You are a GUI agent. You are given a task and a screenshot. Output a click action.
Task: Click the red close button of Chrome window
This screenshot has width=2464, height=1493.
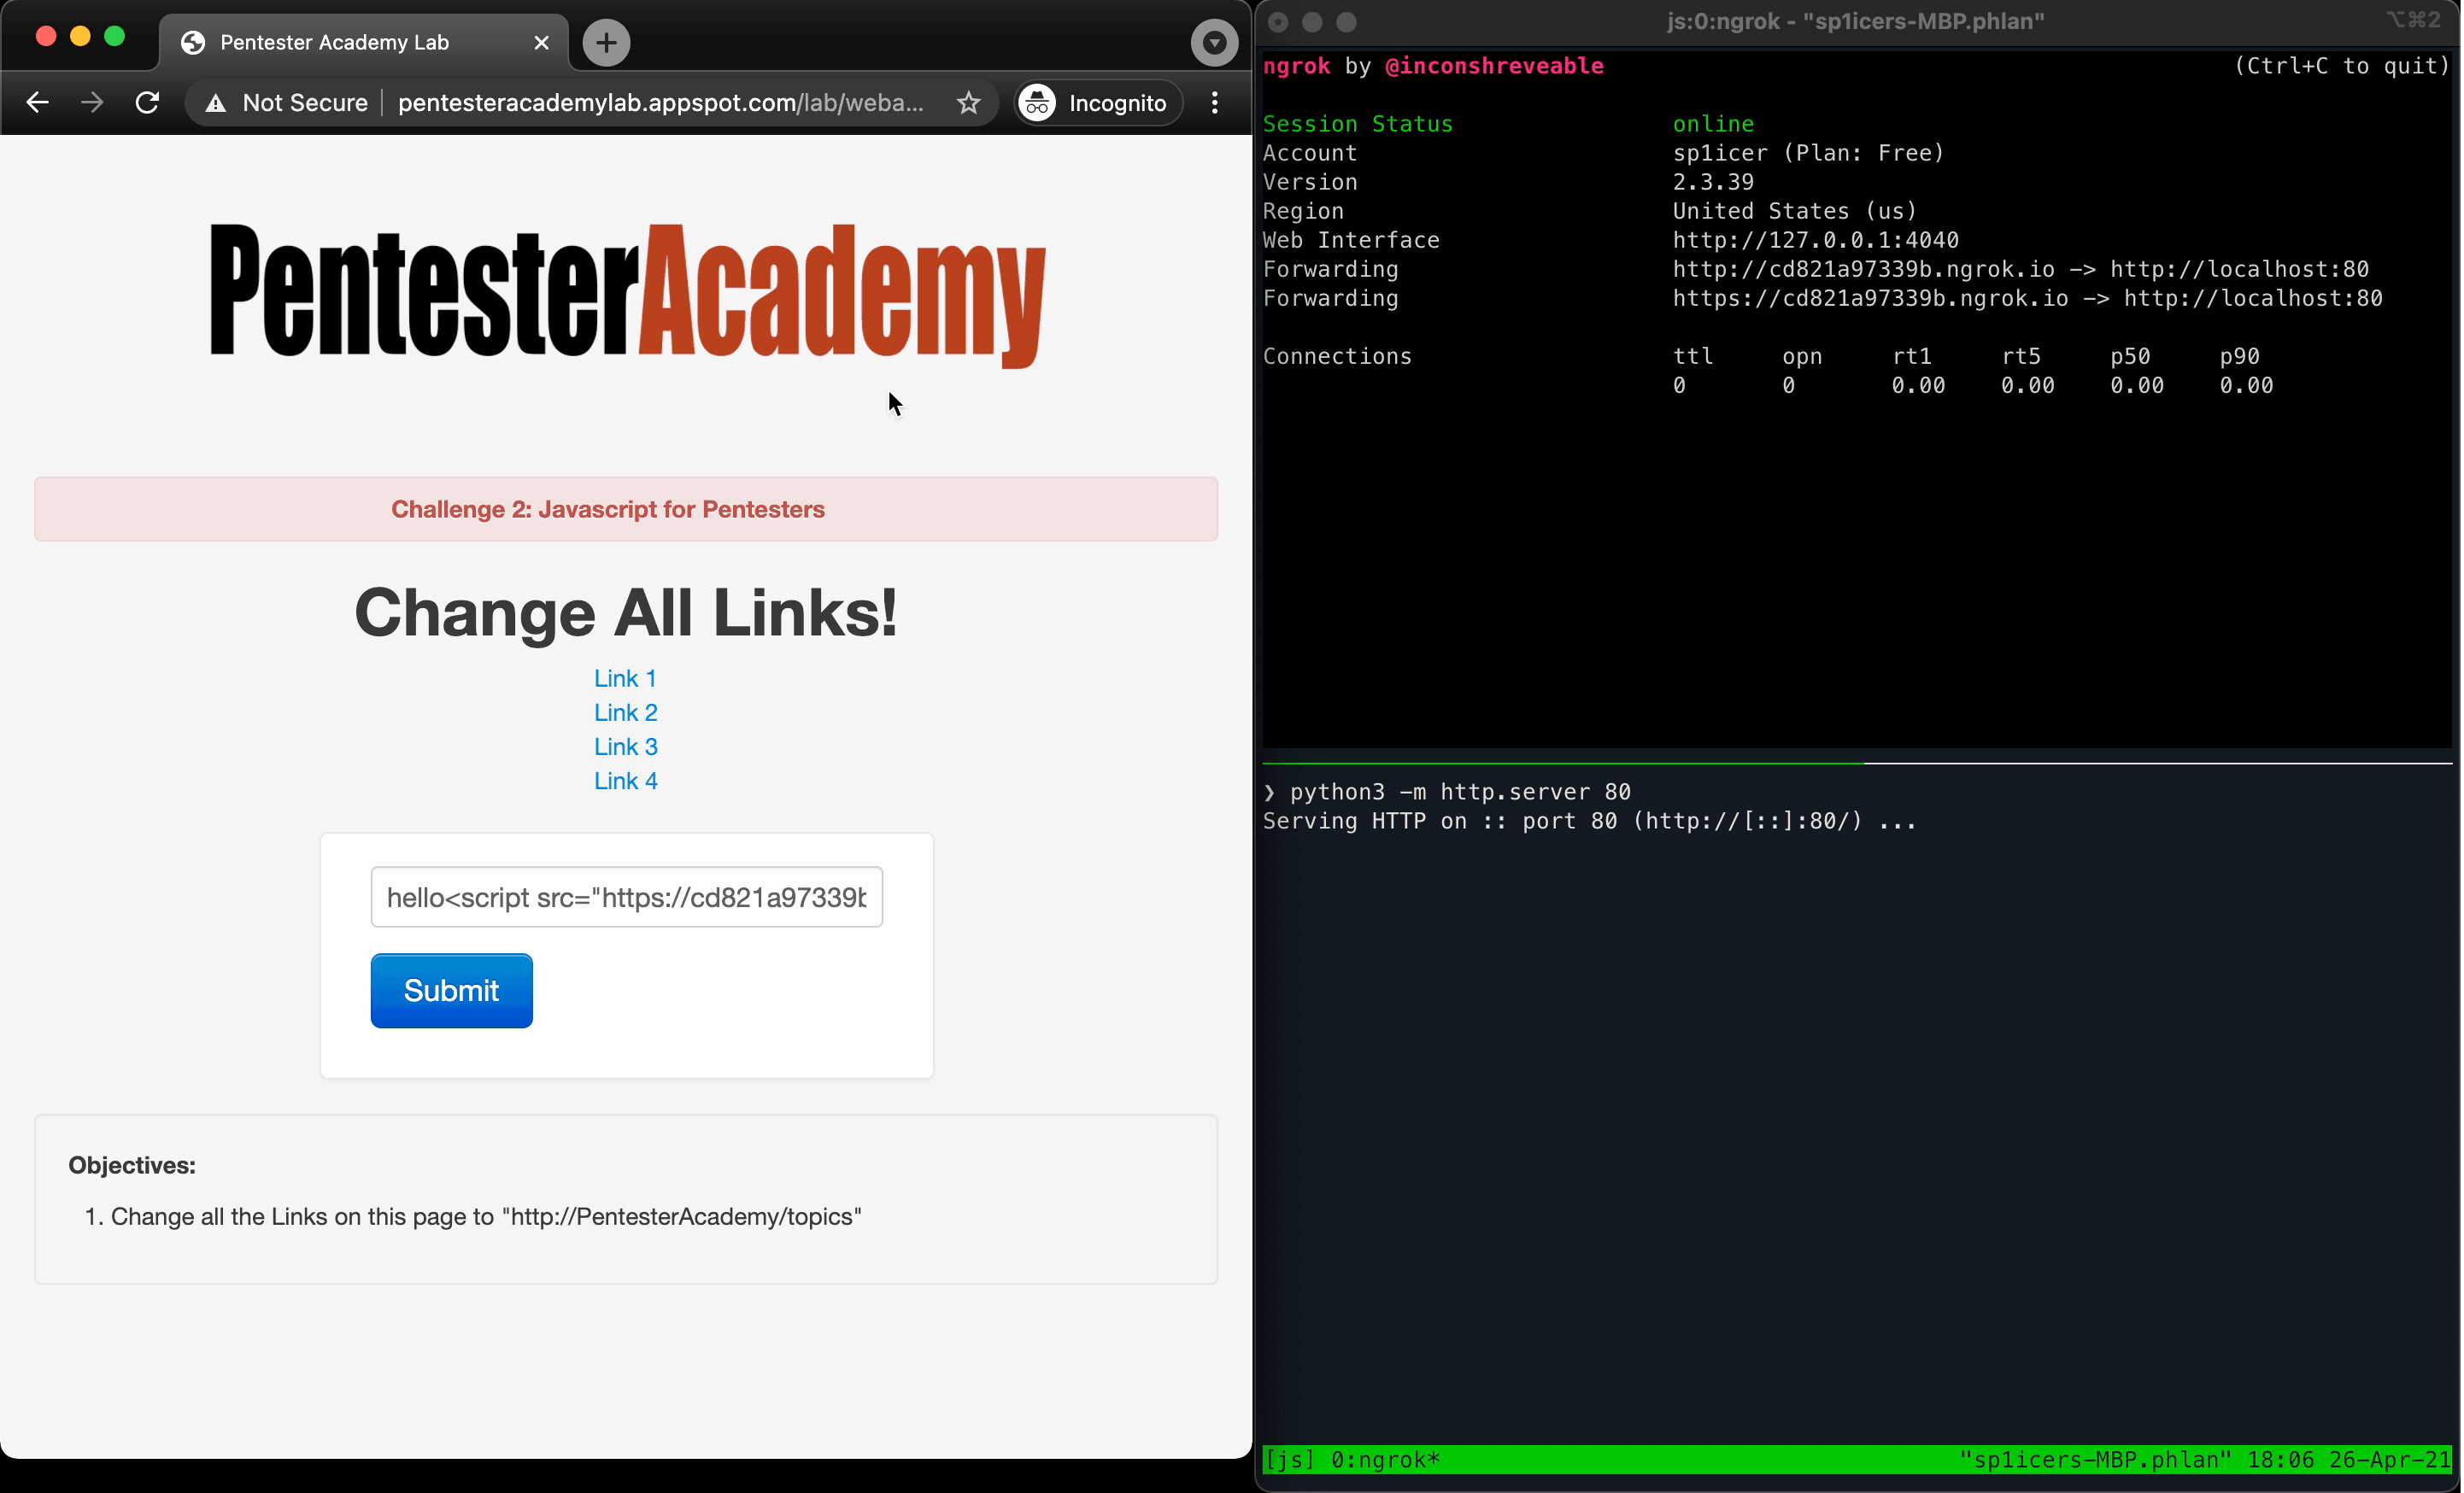click(x=46, y=37)
